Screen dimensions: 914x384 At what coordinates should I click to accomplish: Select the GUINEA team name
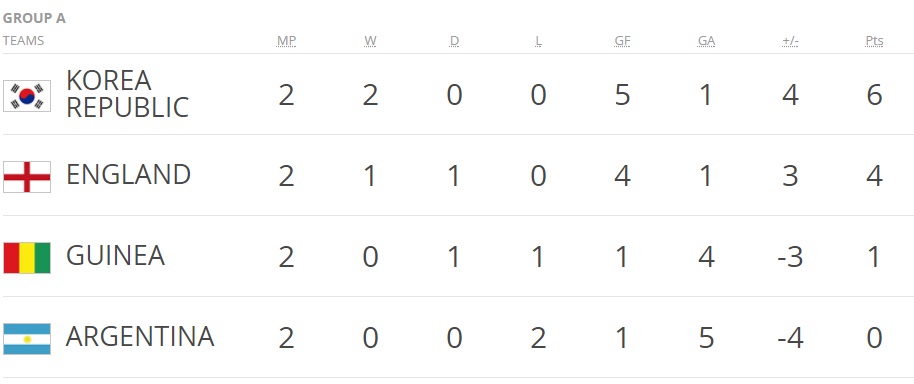point(115,256)
